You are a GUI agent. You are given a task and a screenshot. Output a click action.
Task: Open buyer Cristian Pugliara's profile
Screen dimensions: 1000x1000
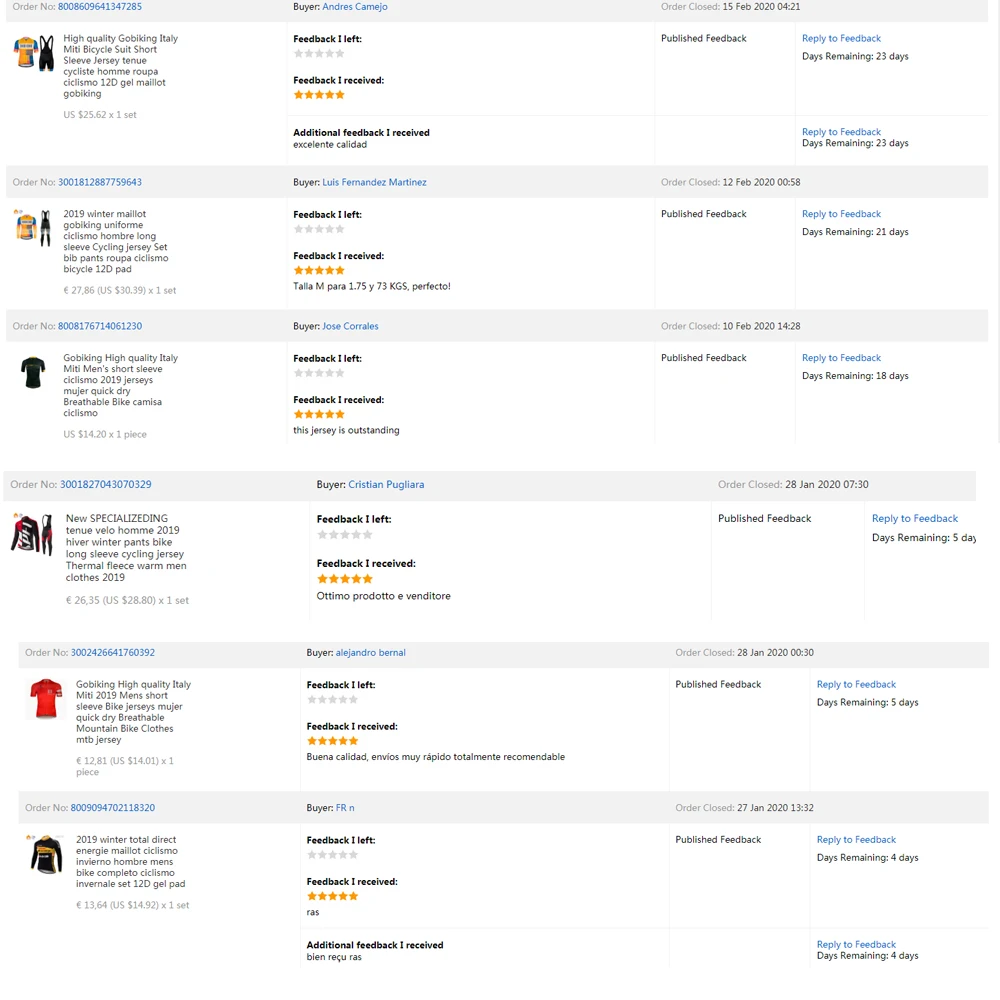click(x=386, y=485)
